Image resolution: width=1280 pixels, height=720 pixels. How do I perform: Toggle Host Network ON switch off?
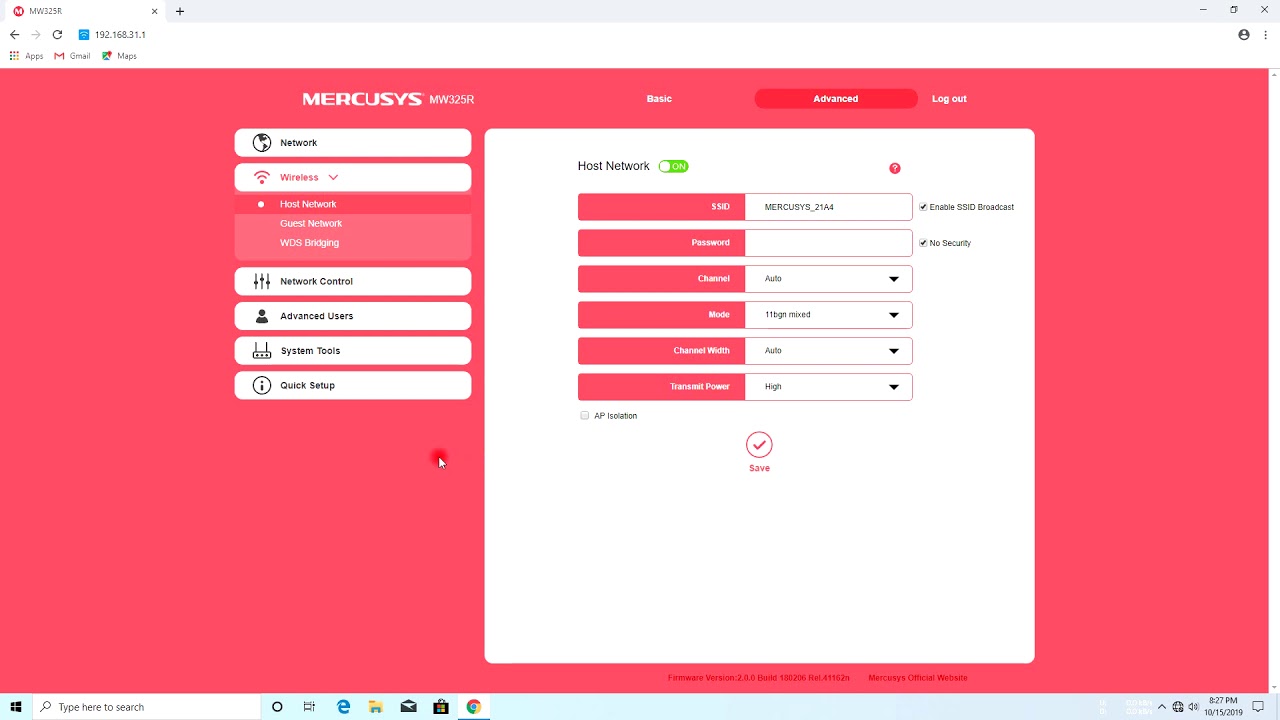(674, 166)
